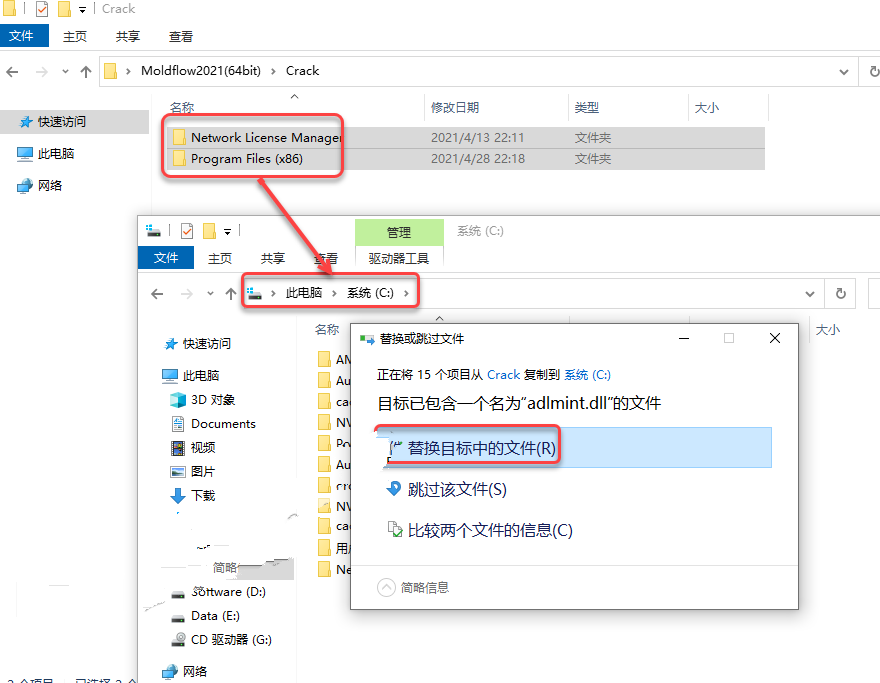Switch to 主页 tab in the 系统 (C:) window
This screenshot has height=683, width=880.
pyautogui.click(x=219, y=258)
